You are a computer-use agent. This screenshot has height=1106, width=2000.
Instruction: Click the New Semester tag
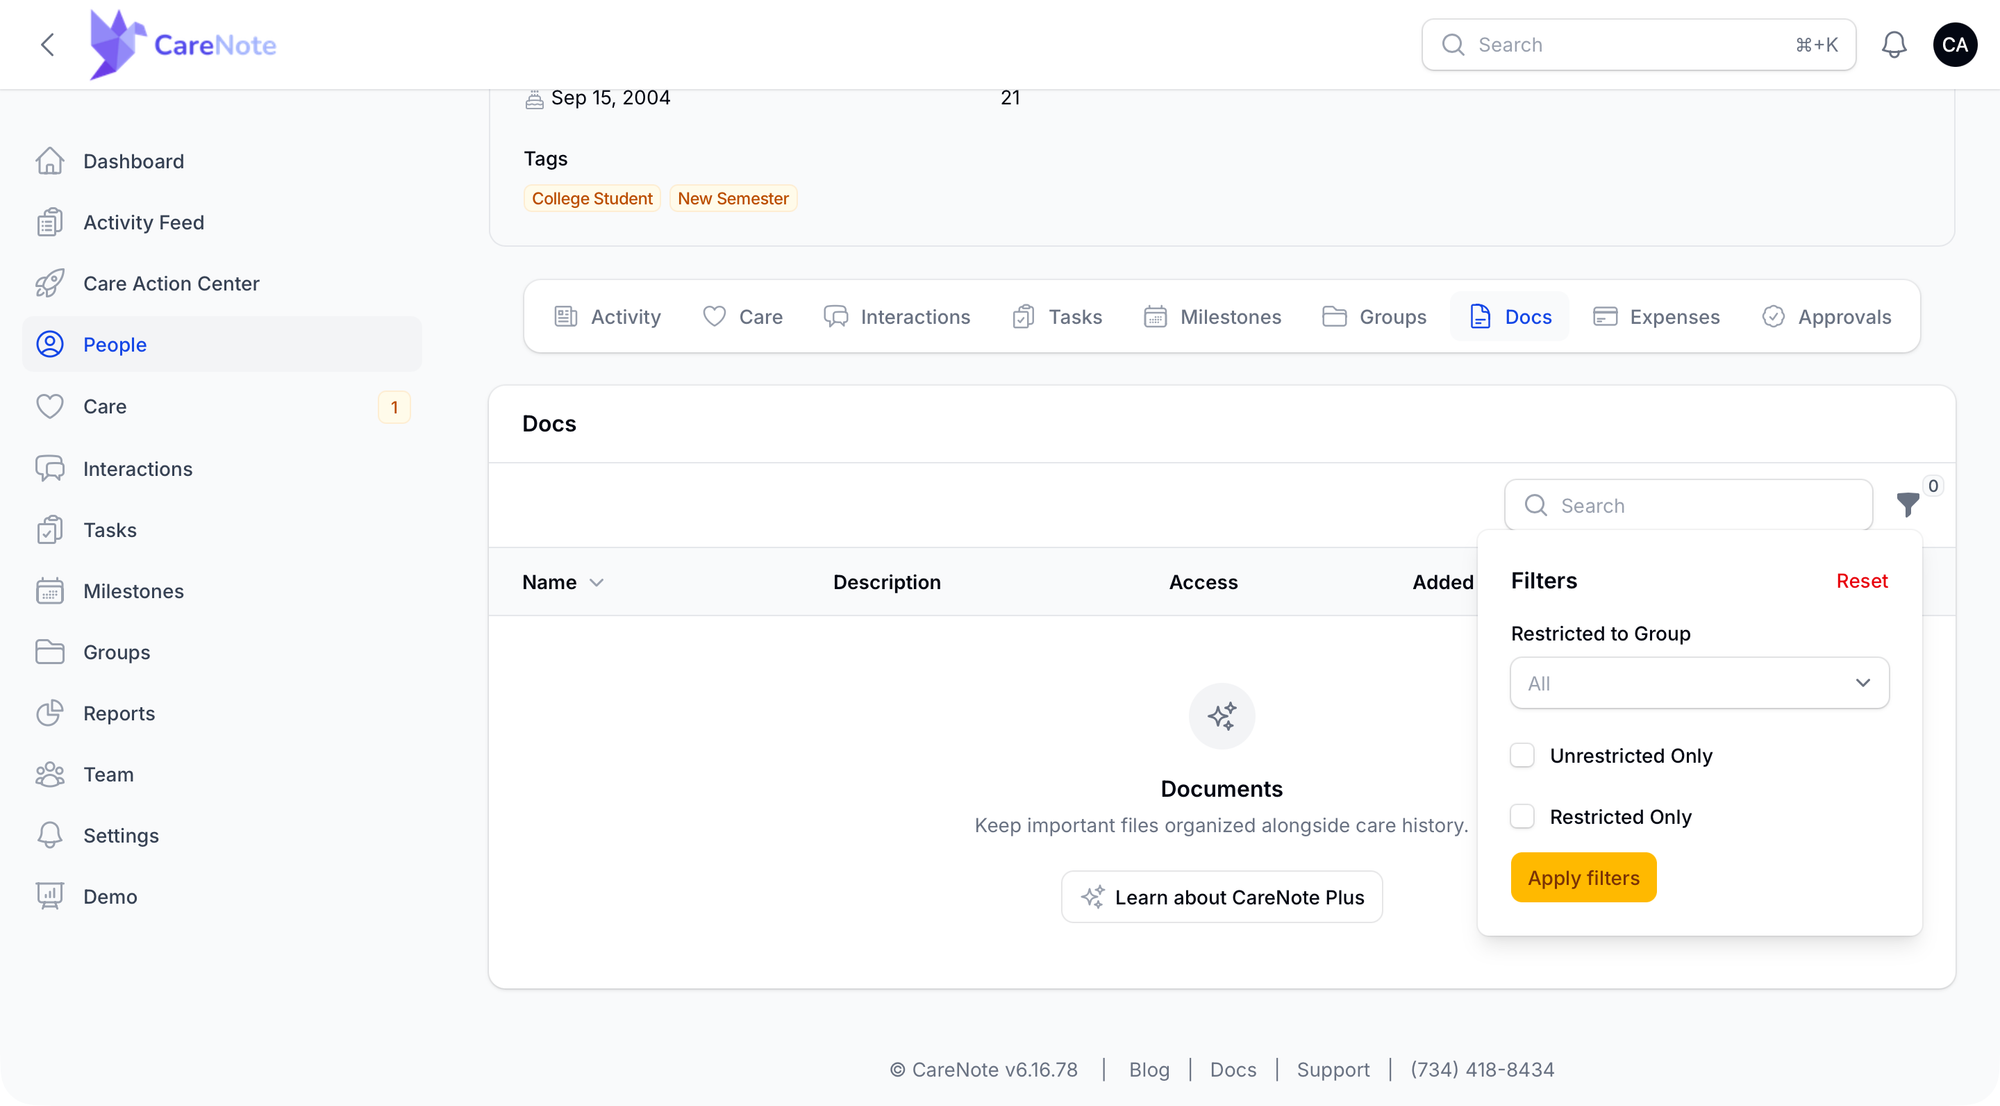(733, 198)
